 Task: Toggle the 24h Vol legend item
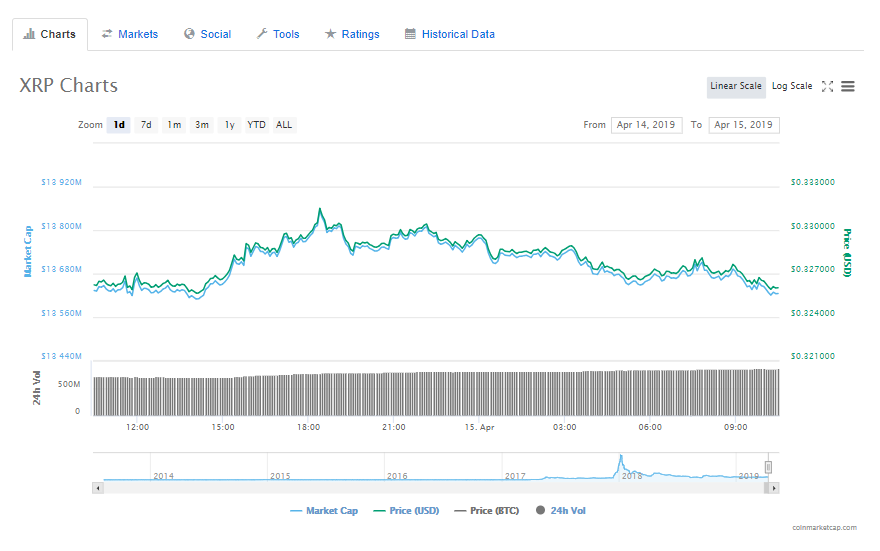pyautogui.click(x=561, y=511)
